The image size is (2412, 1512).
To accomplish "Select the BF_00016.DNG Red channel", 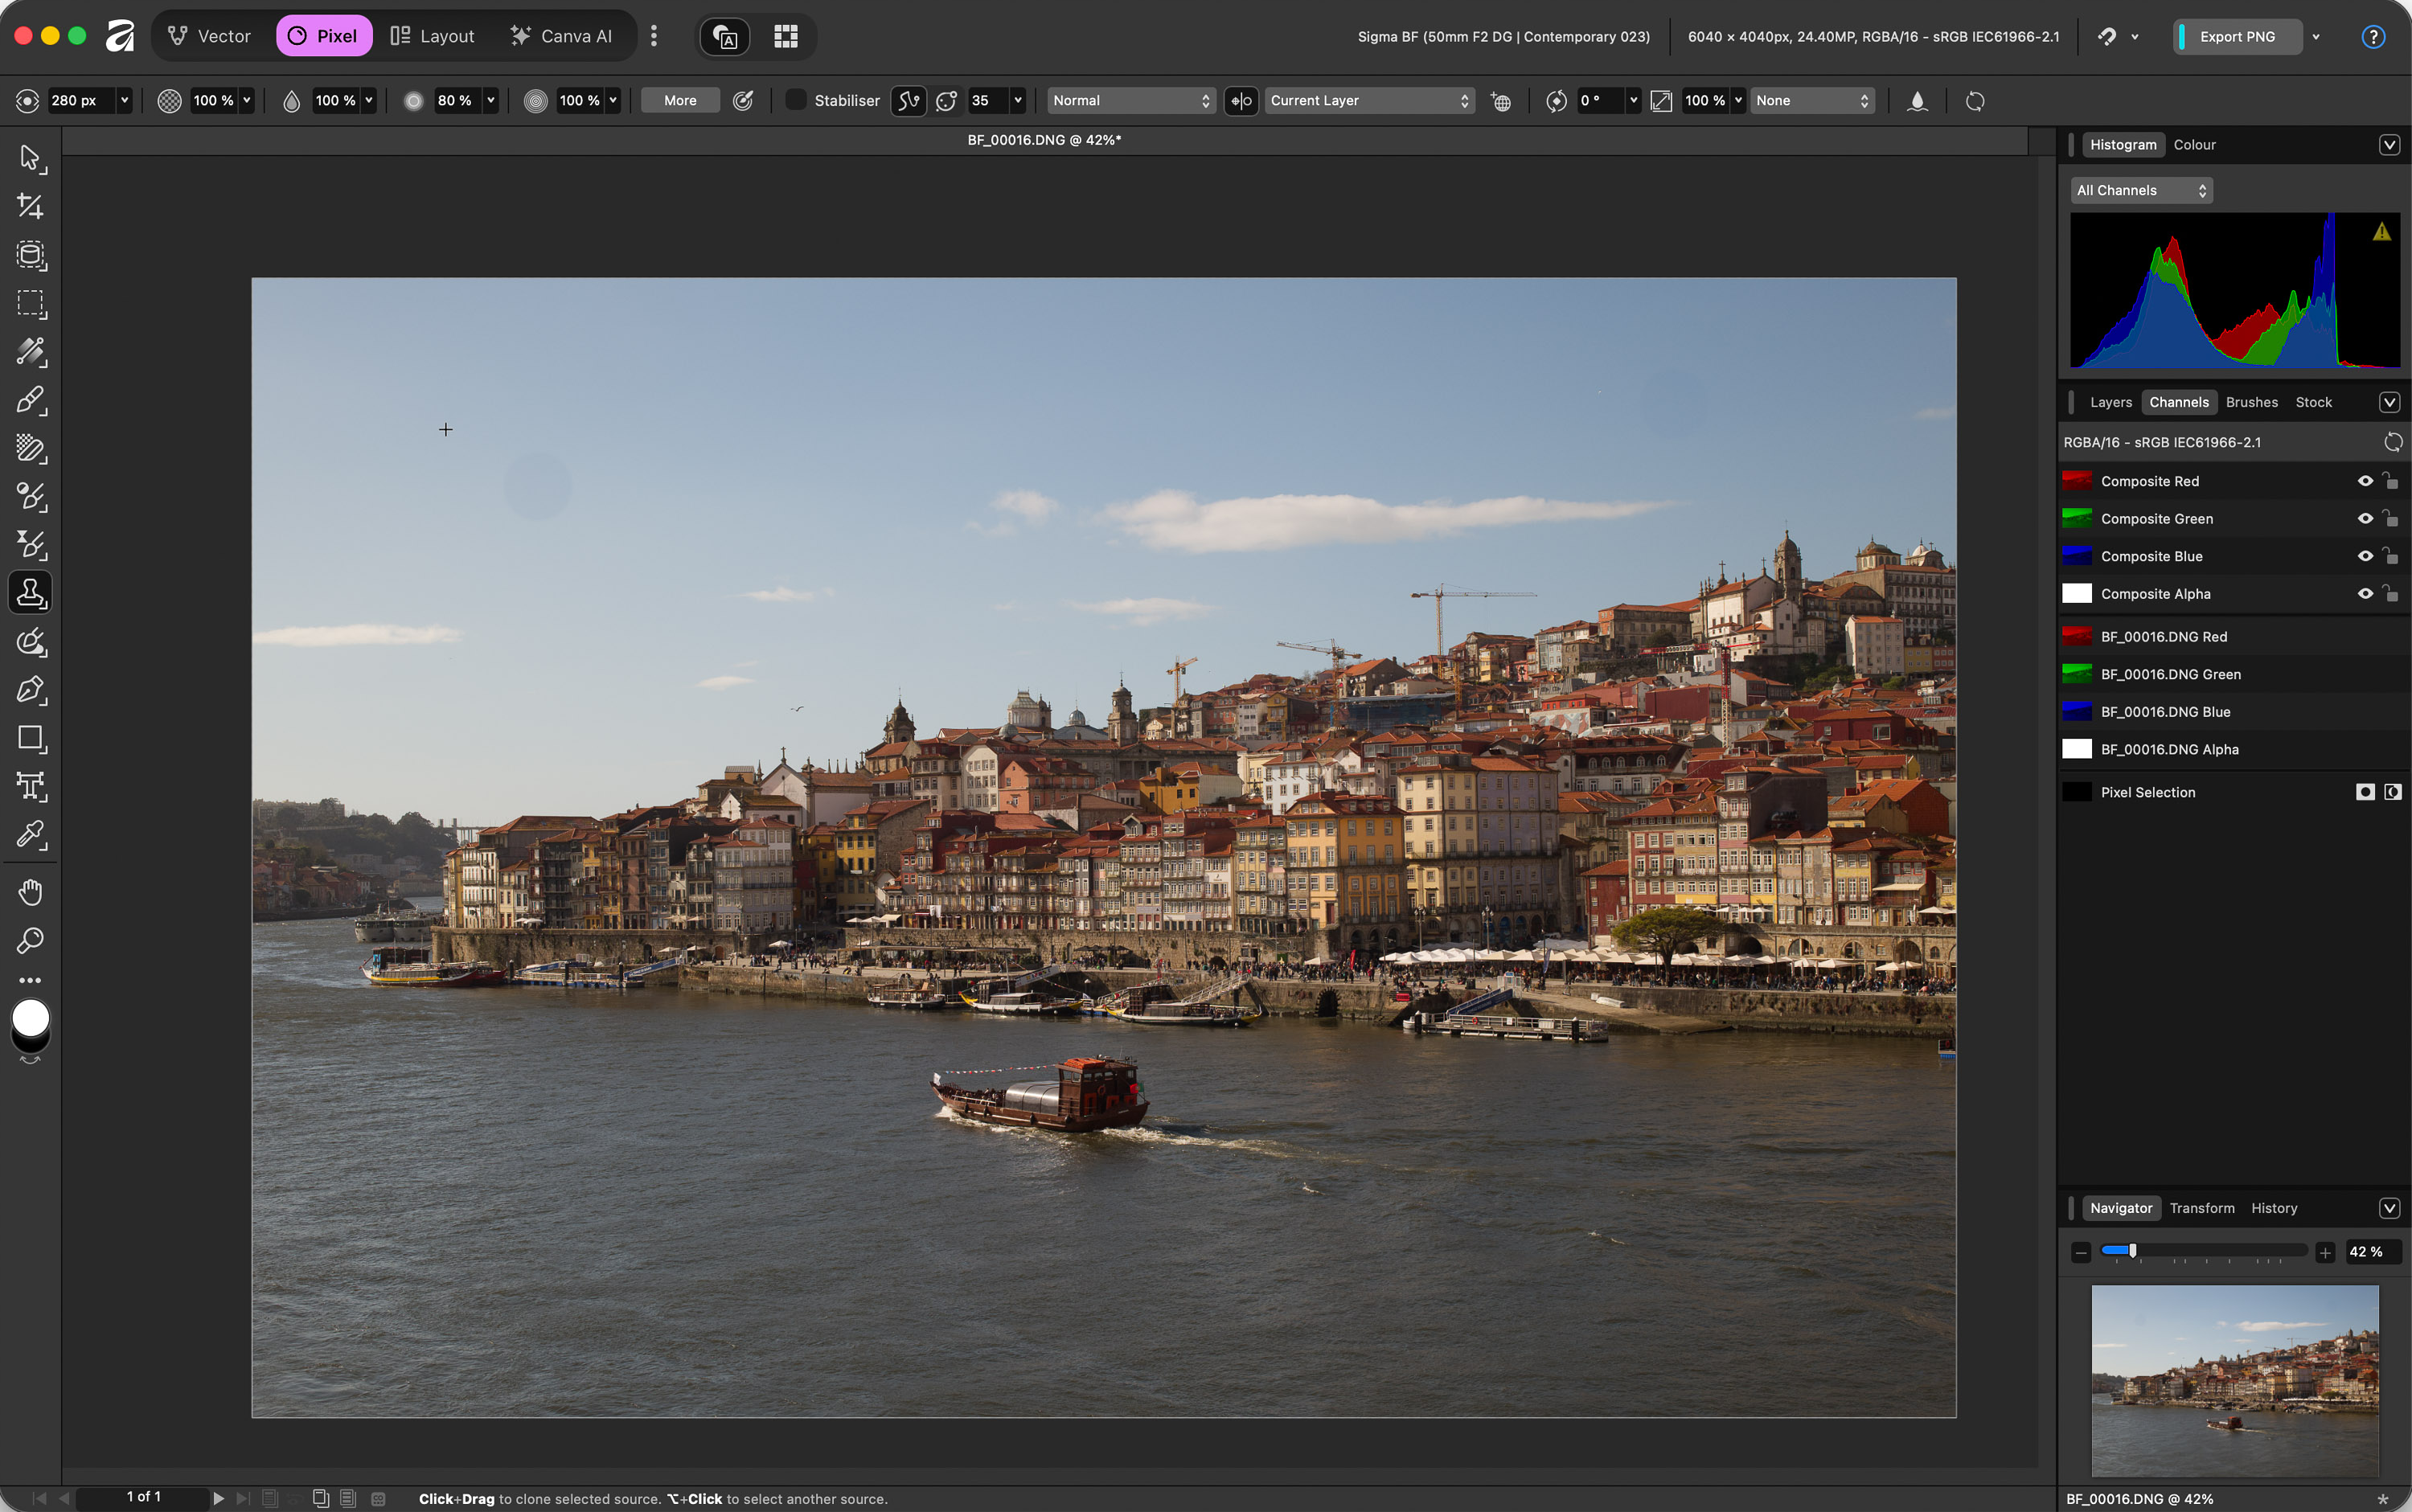I will tap(2234, 637).
